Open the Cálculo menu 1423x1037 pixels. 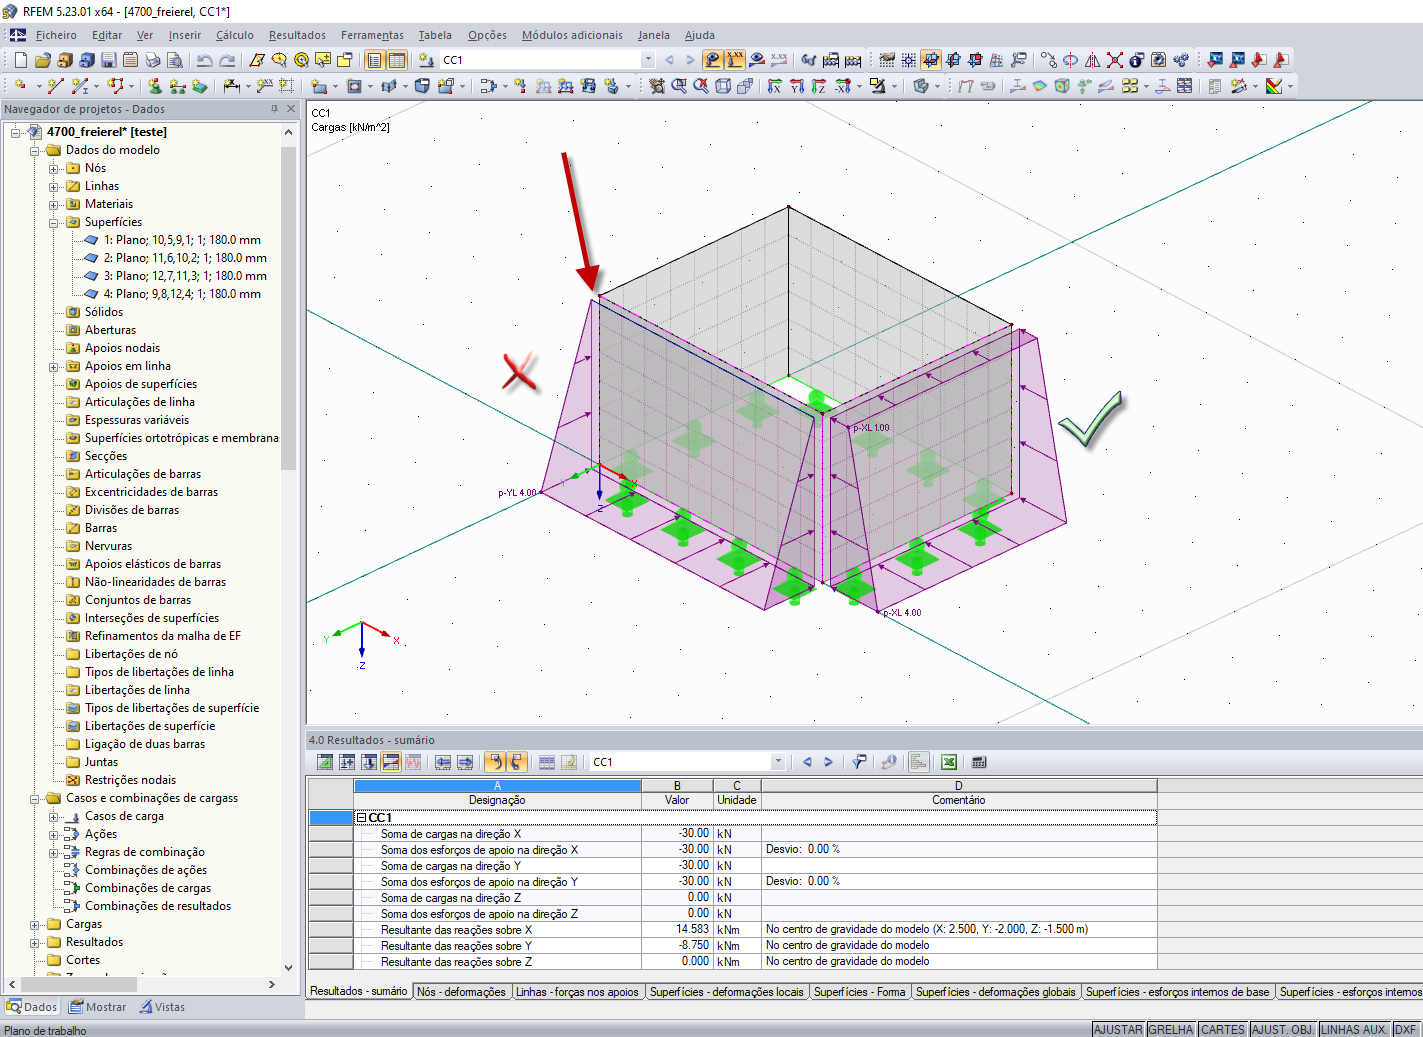point(235,35)
